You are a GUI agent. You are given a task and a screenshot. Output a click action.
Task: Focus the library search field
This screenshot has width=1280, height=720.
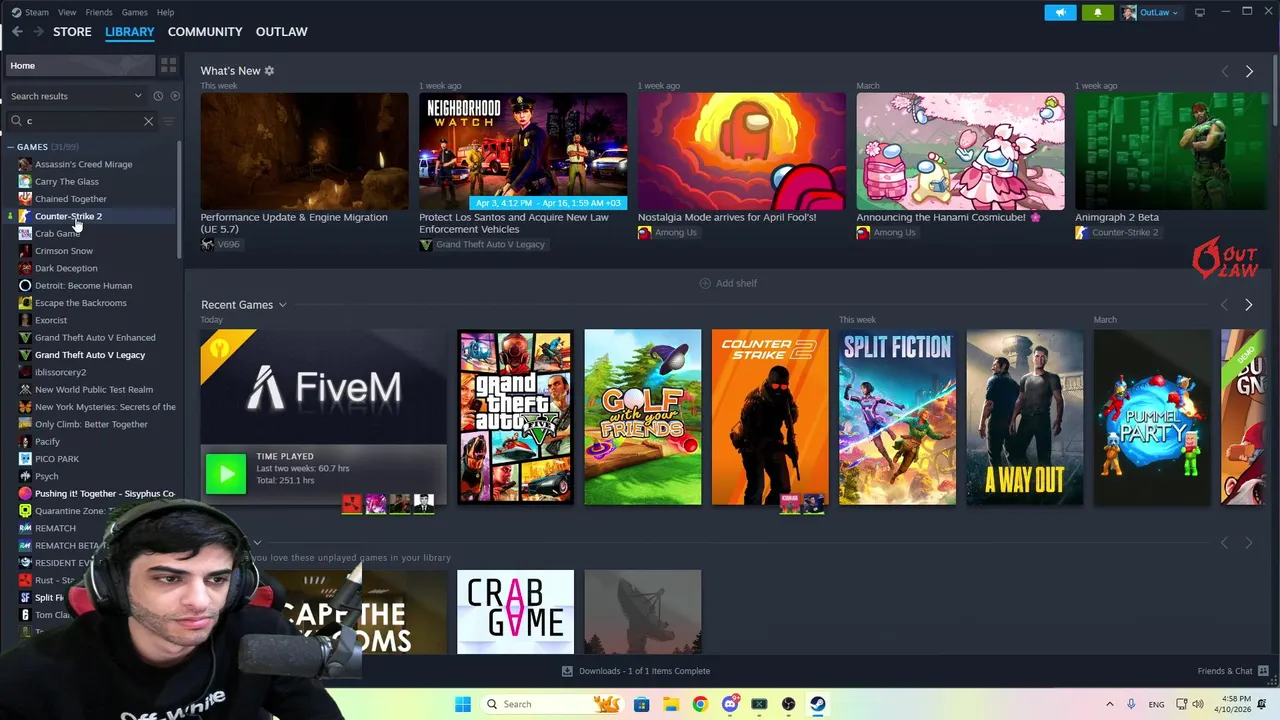point(80,121)
